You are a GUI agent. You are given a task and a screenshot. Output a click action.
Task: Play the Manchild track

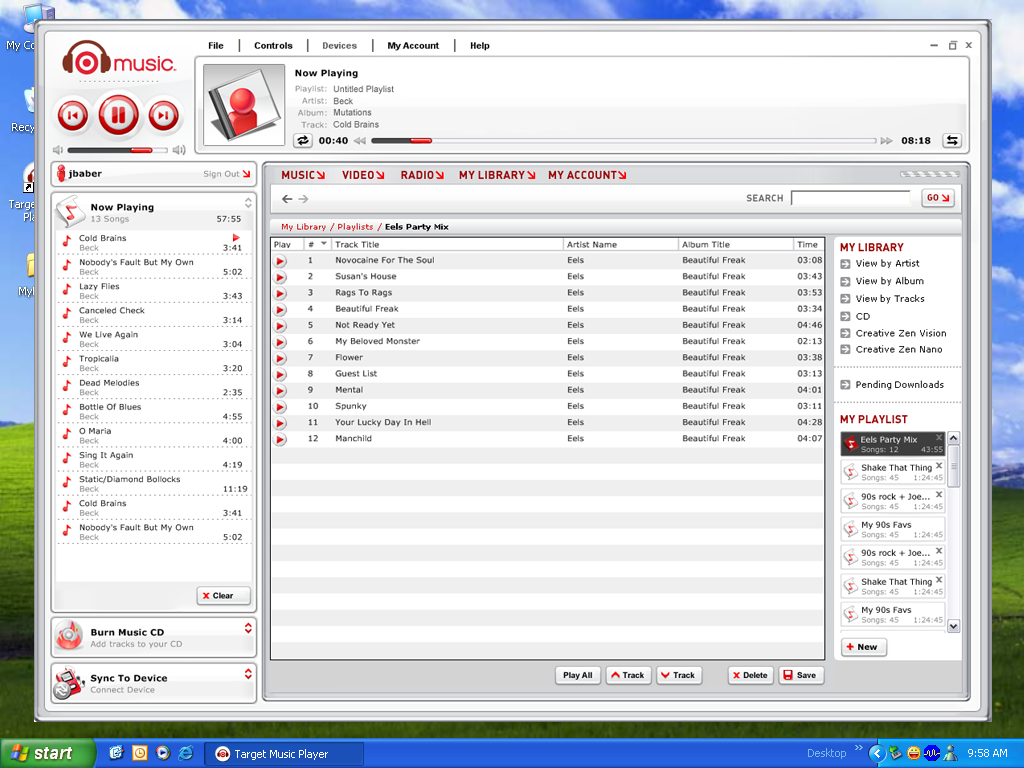click(280, 439)
